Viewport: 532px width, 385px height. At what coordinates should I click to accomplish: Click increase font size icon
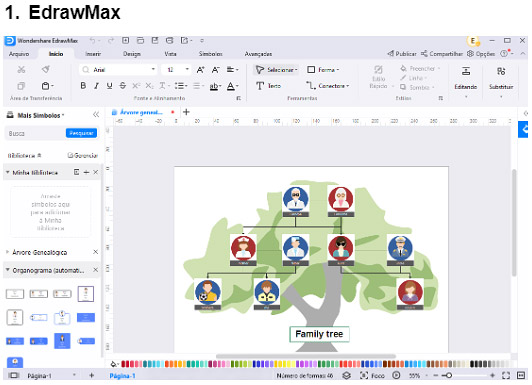(201, 70)
